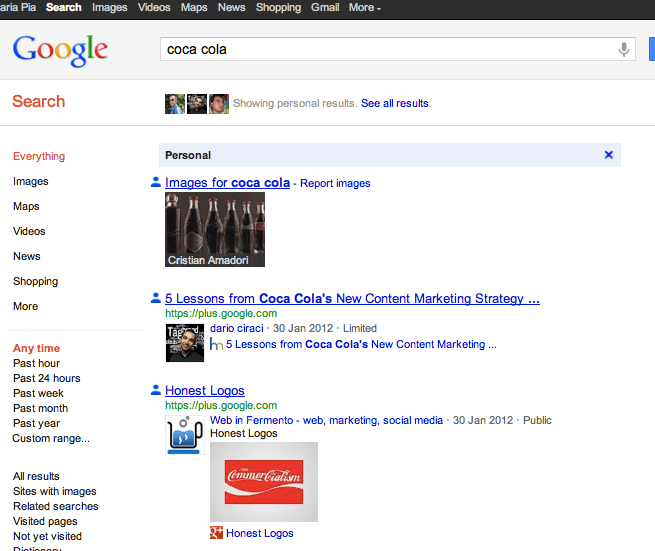This screenshot has height=551, width=655.
Task: Filter by News in left sidebar
Action: [x=26, y=256]
